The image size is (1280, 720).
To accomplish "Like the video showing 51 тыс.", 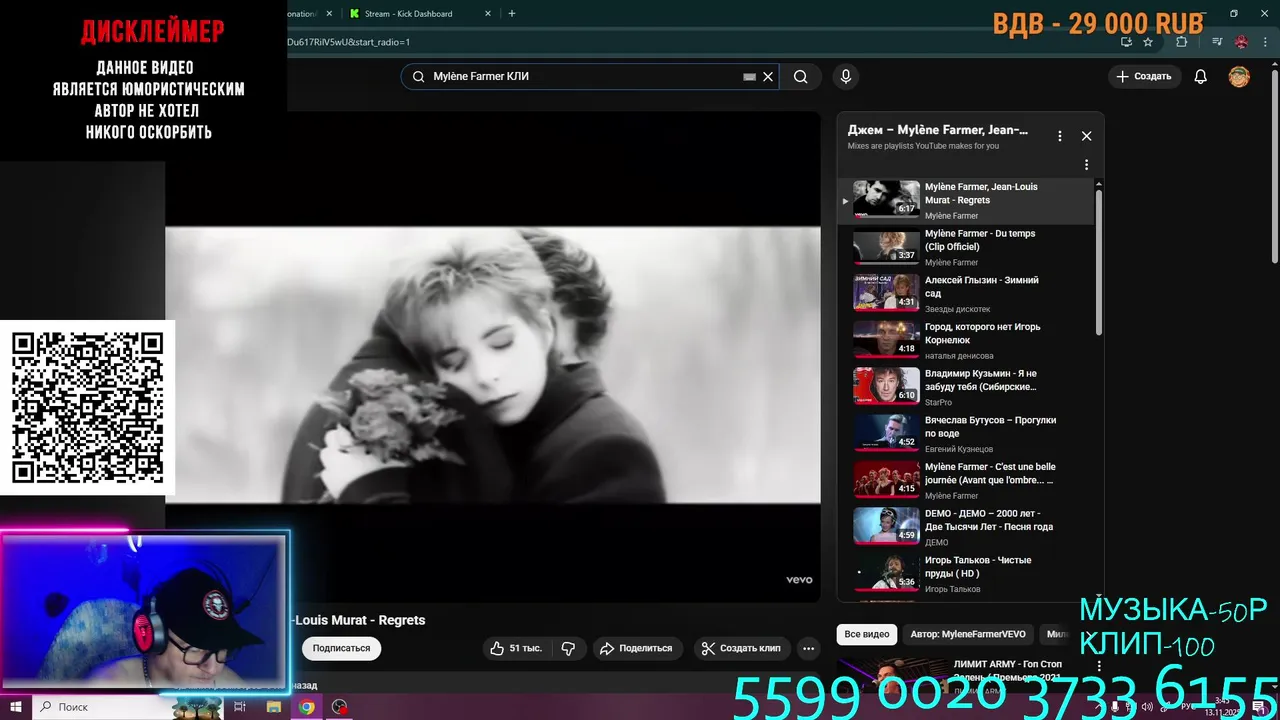I will coord(516,648).
